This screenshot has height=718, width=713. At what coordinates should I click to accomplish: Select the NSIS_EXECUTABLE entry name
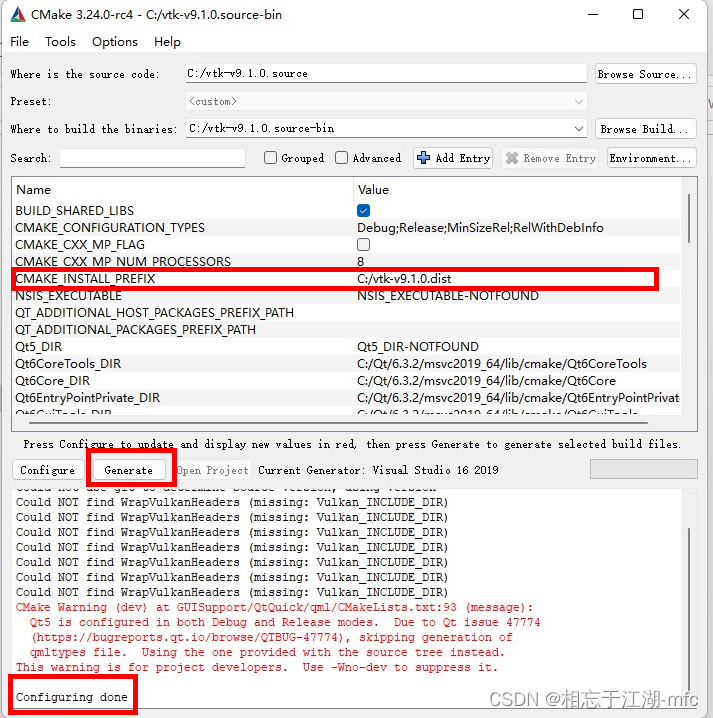(x=68, y=295)
